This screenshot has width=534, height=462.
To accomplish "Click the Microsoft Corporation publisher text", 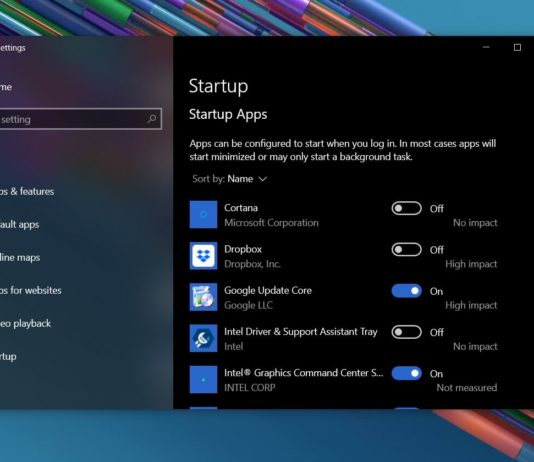I will click(x=271, y=223).
